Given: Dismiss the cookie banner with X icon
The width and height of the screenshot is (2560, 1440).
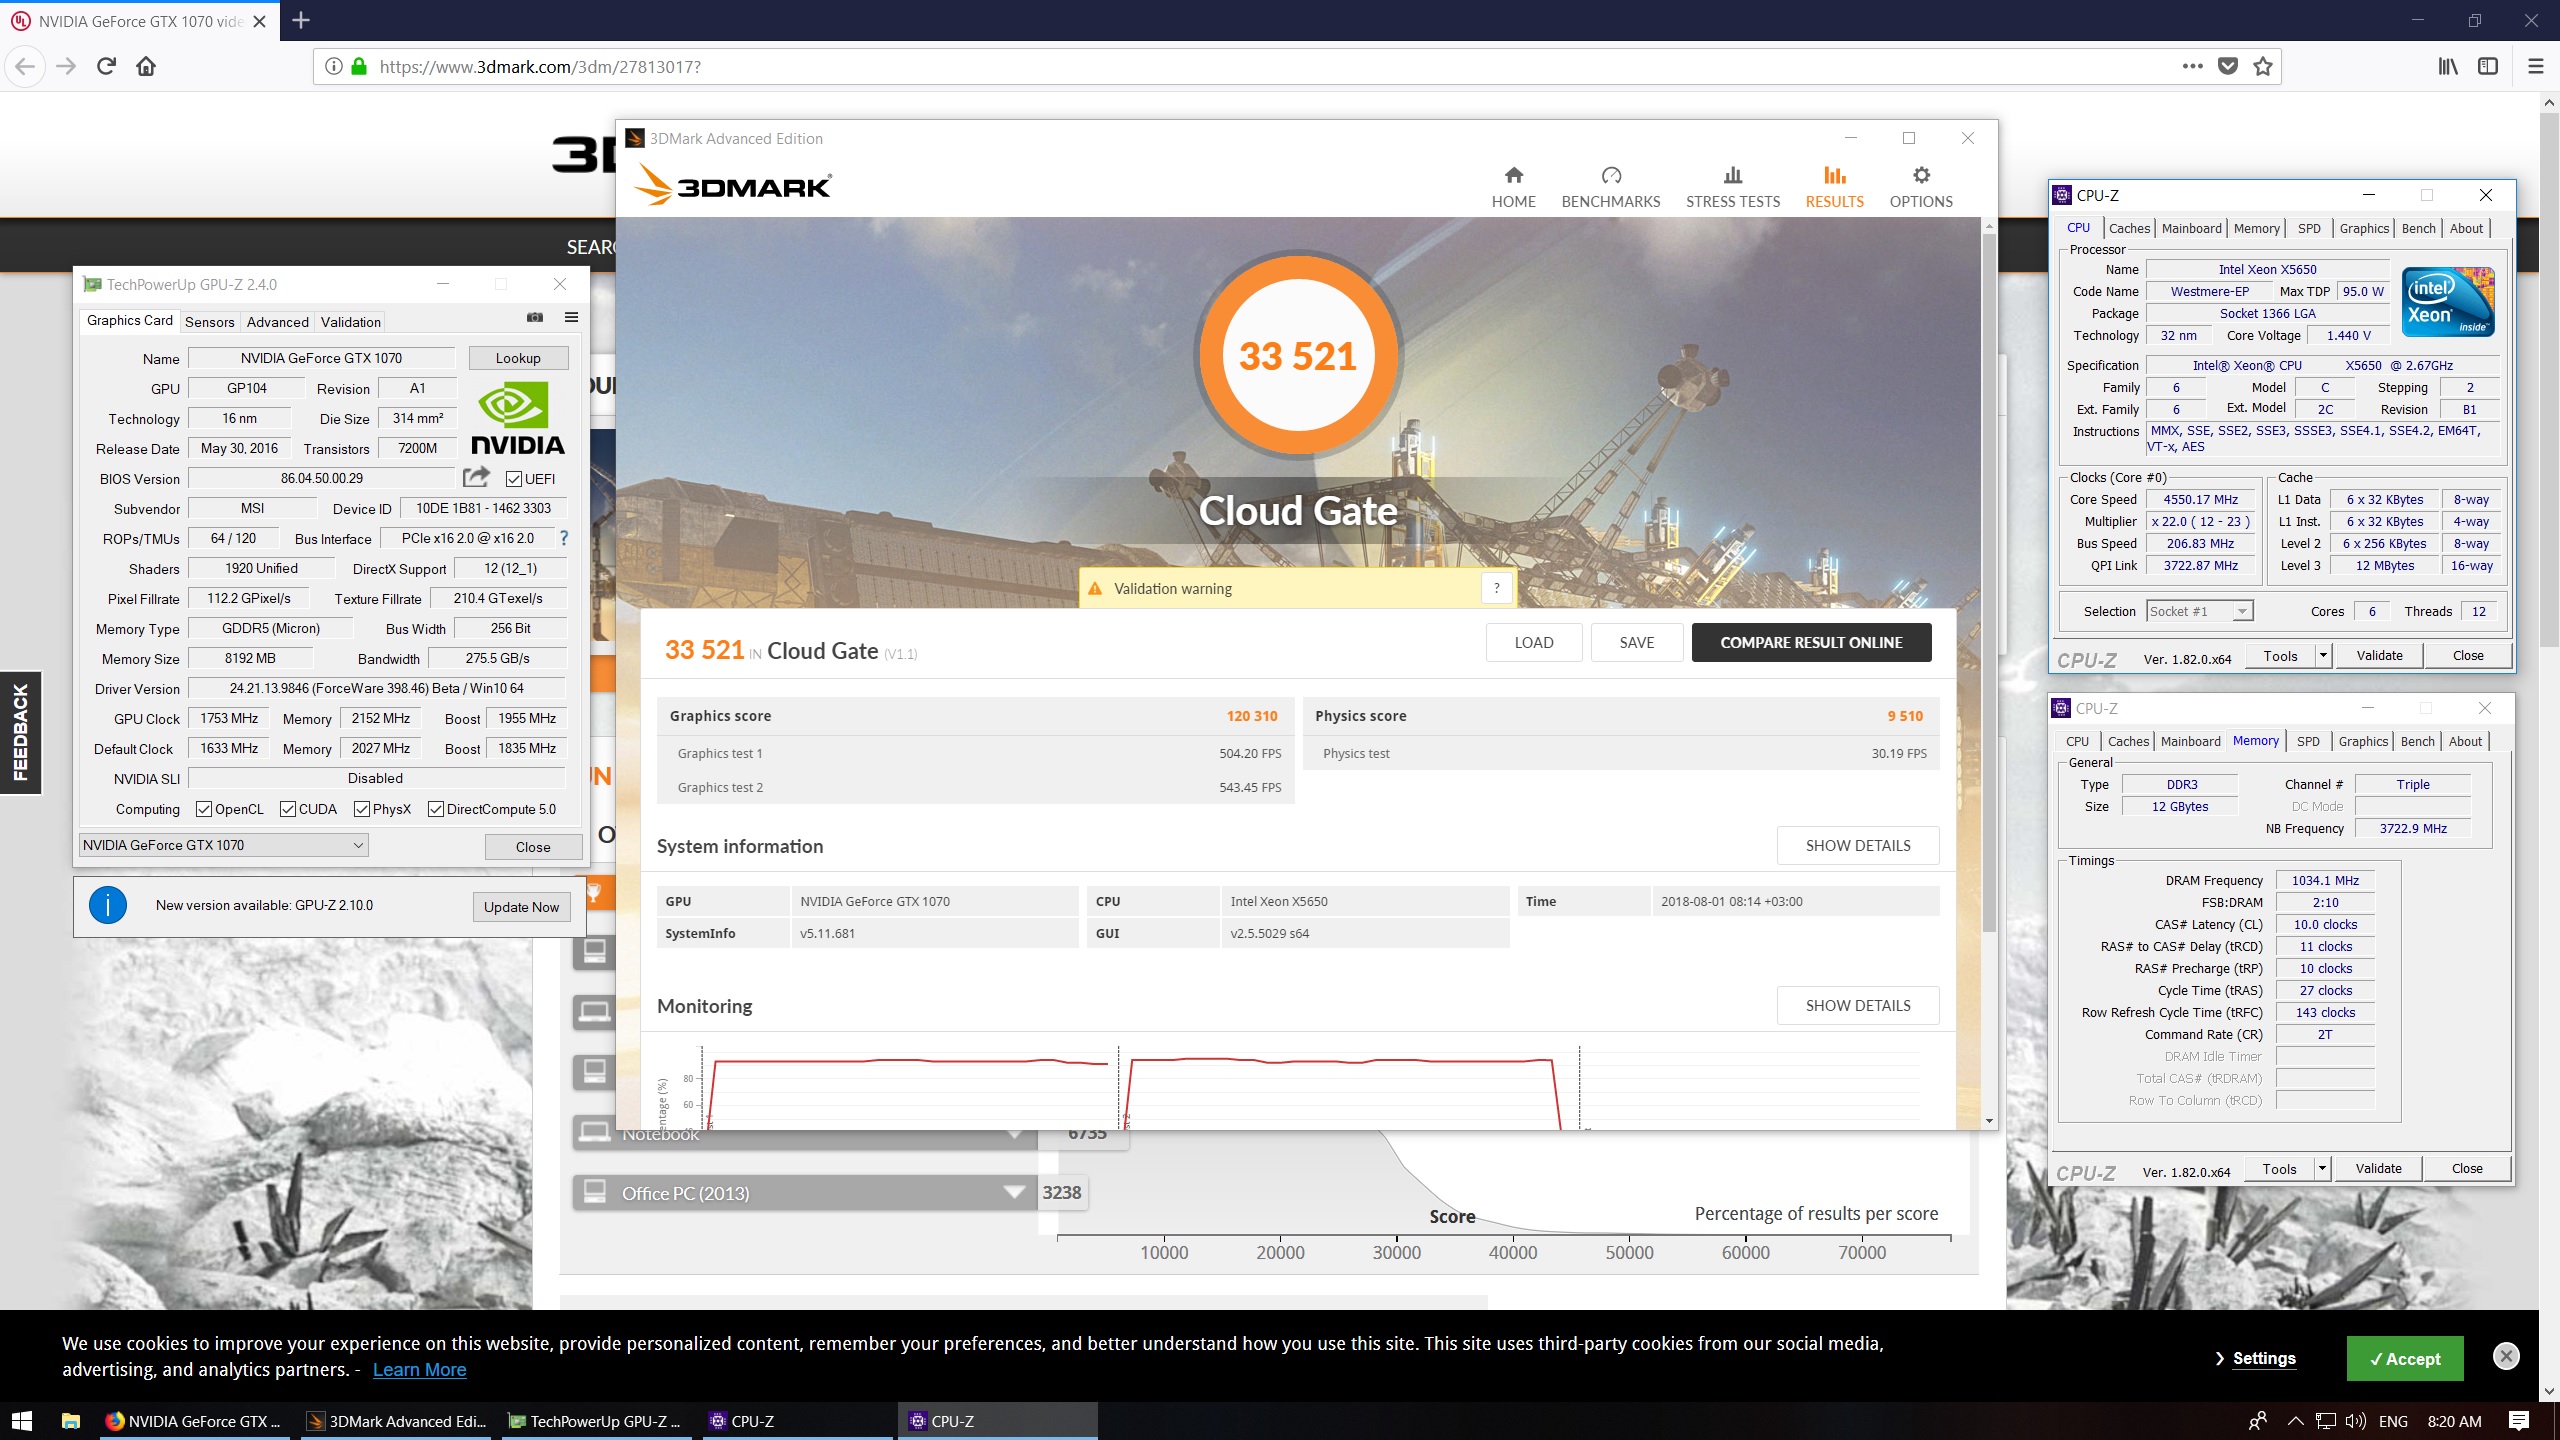Looking at the screenshot, I should (2506, 1356).
